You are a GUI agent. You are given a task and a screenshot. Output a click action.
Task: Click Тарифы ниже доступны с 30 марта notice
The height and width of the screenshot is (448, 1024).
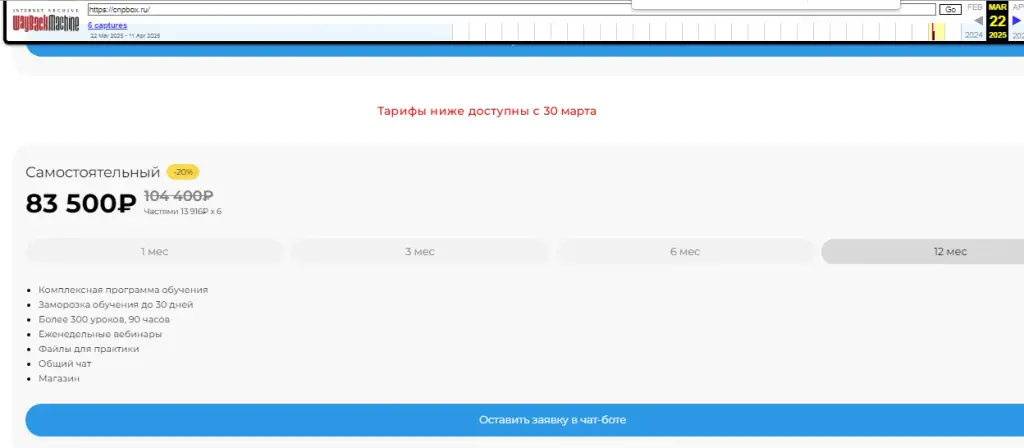pos(487,111)
